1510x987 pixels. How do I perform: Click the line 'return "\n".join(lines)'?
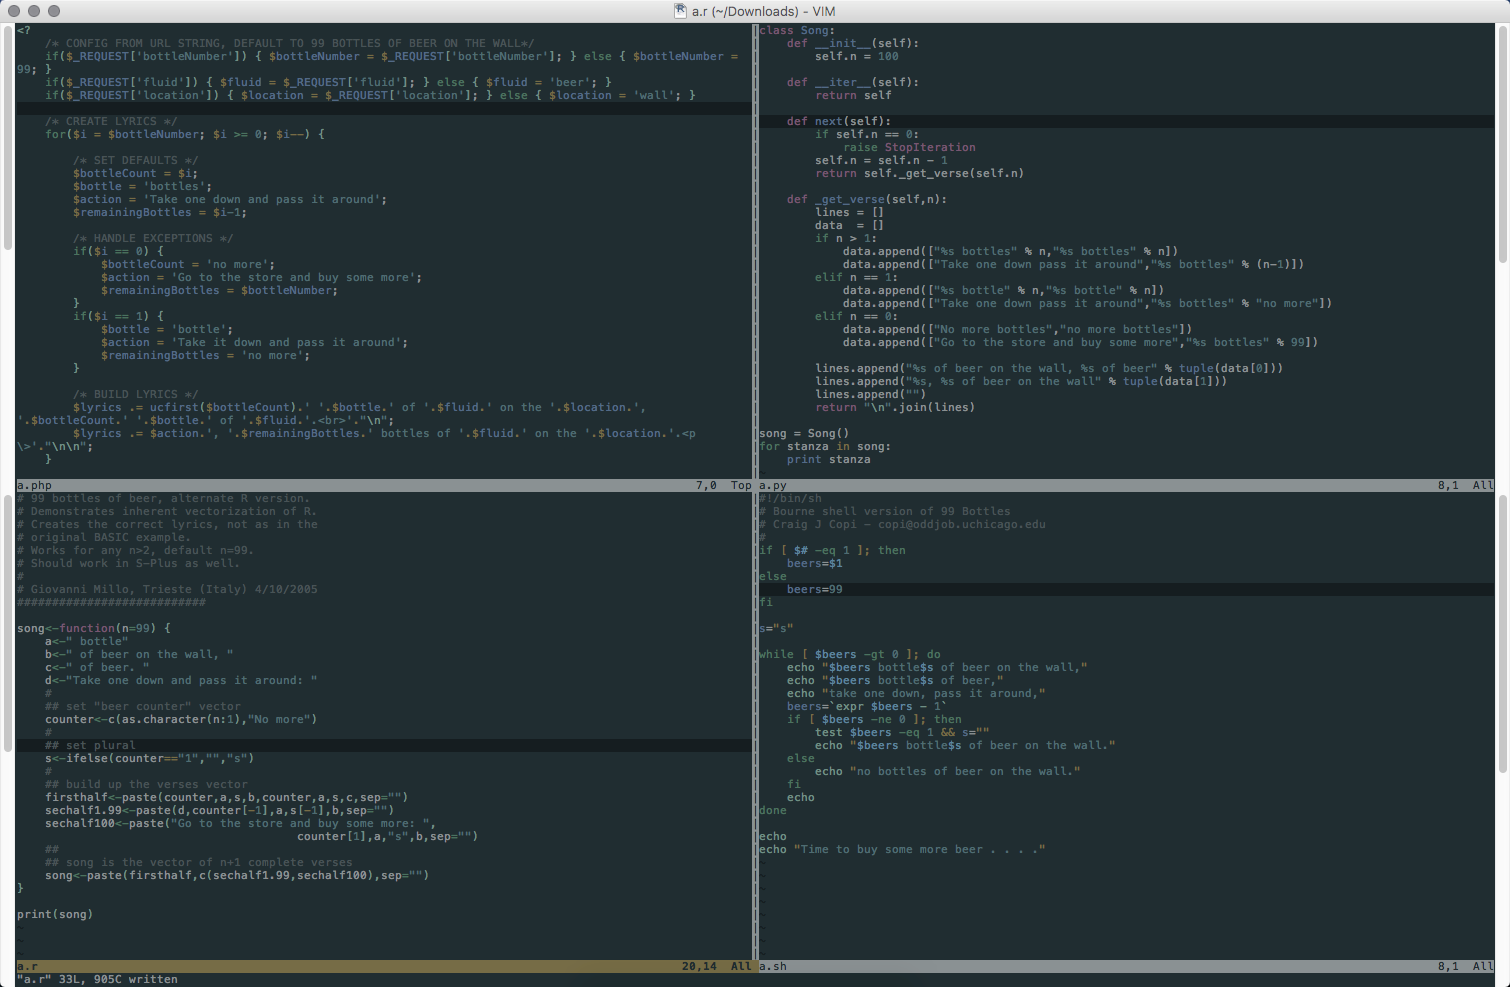tap(895, 407)
